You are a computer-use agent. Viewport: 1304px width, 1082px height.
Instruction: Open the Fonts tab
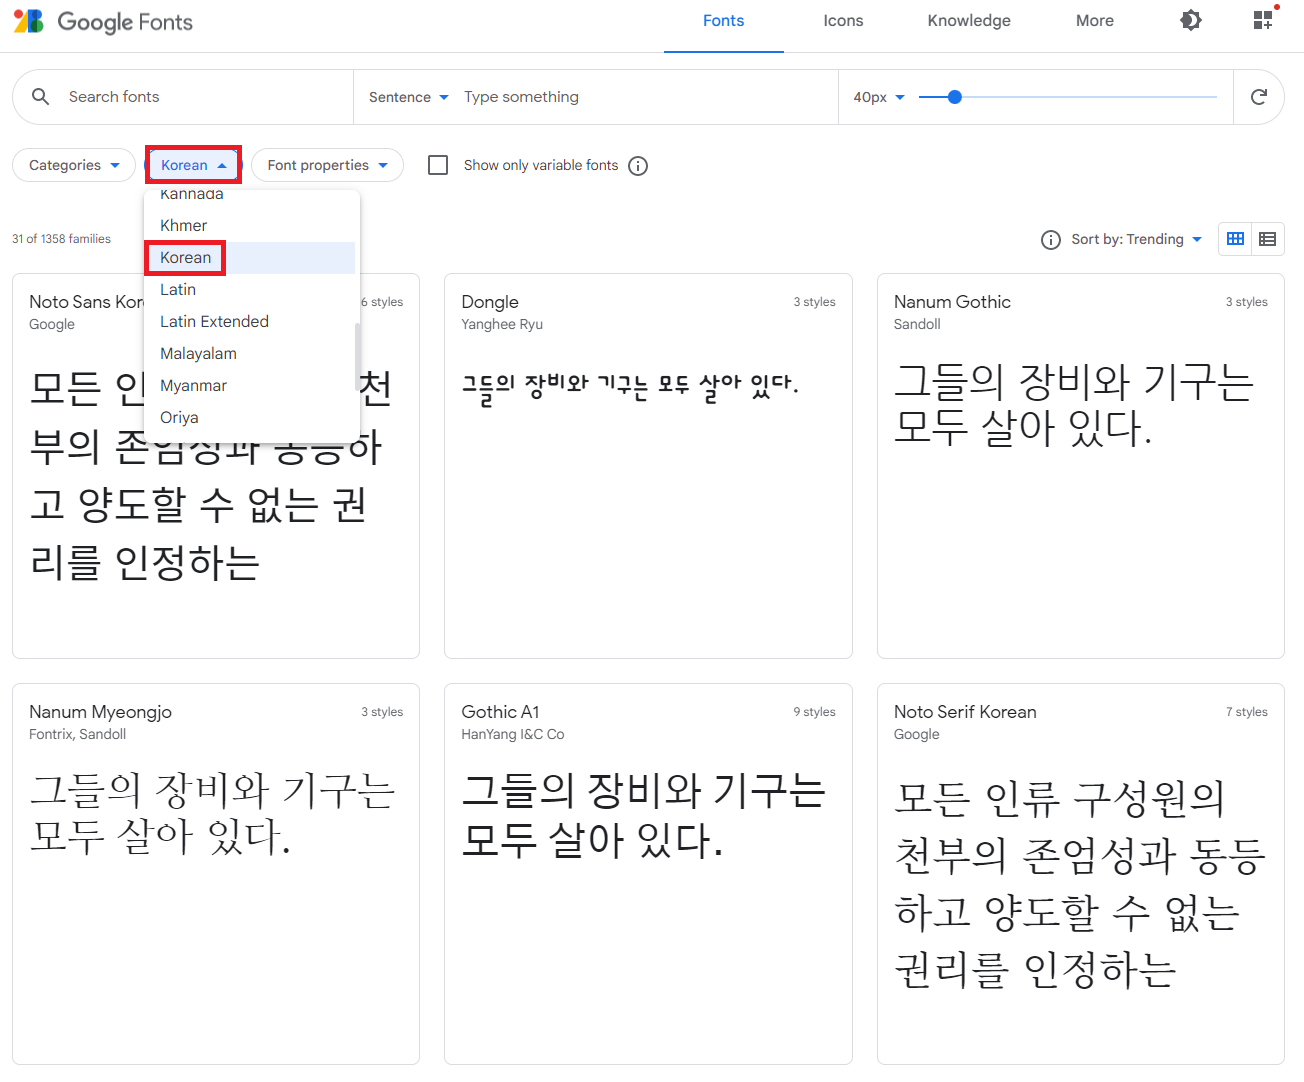(723, 21)
